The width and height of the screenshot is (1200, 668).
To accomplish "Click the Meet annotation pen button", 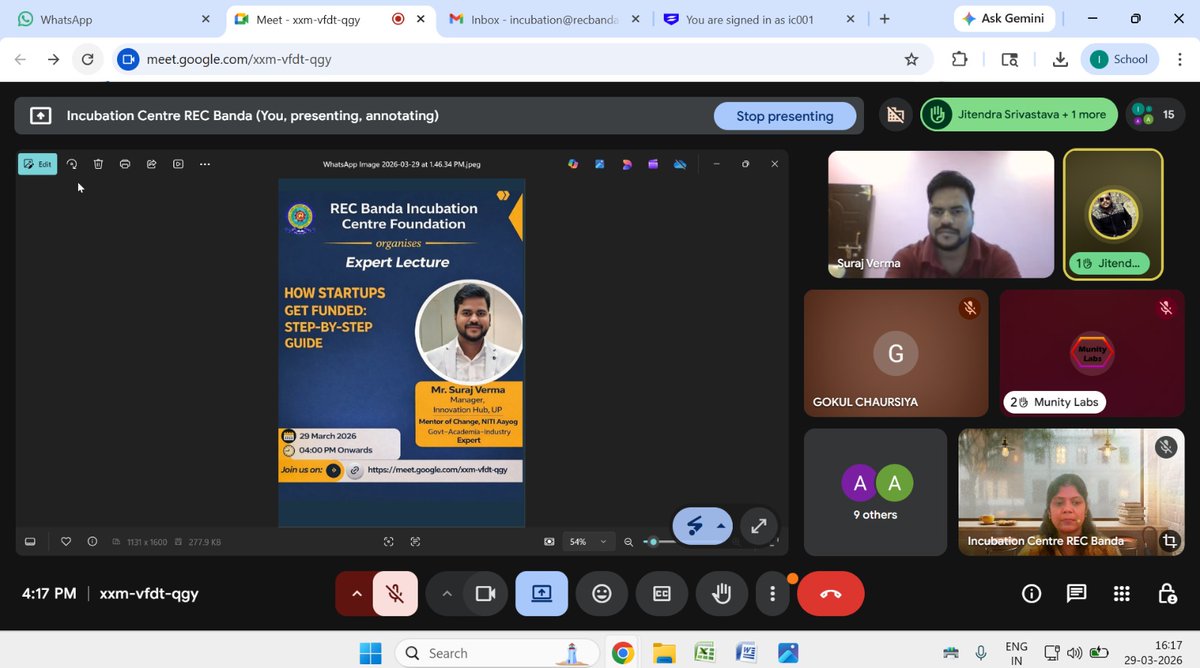I will (693, 524).
